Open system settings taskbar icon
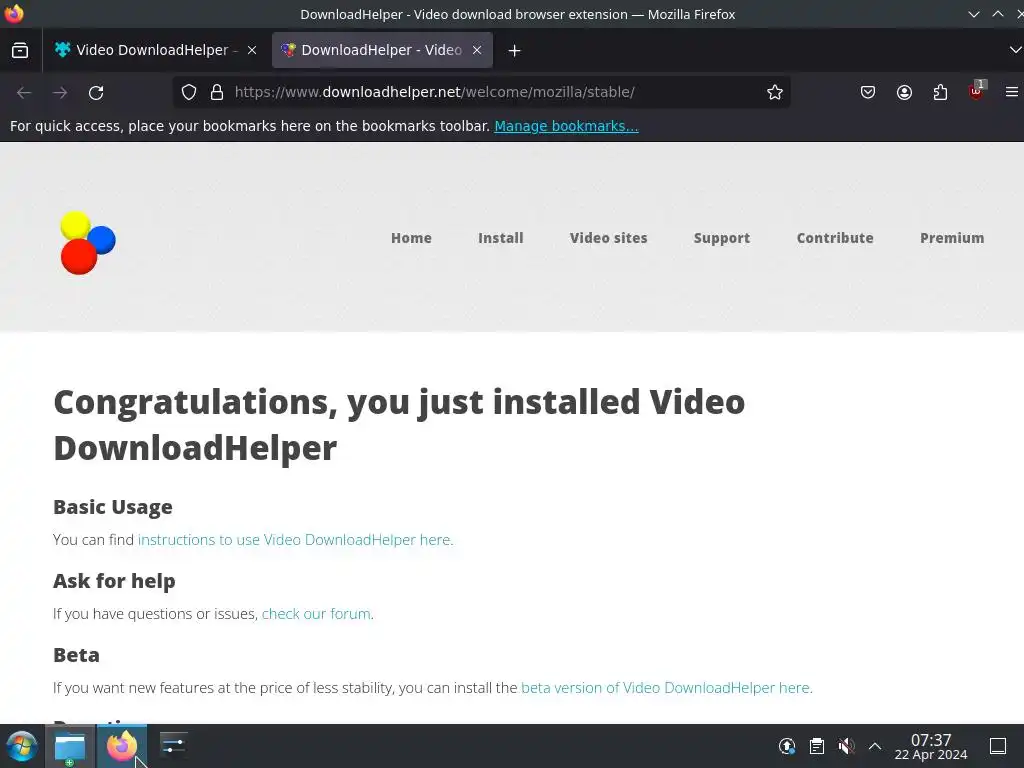This screenshot has width=1024, height=768. (x=173, y=746)
